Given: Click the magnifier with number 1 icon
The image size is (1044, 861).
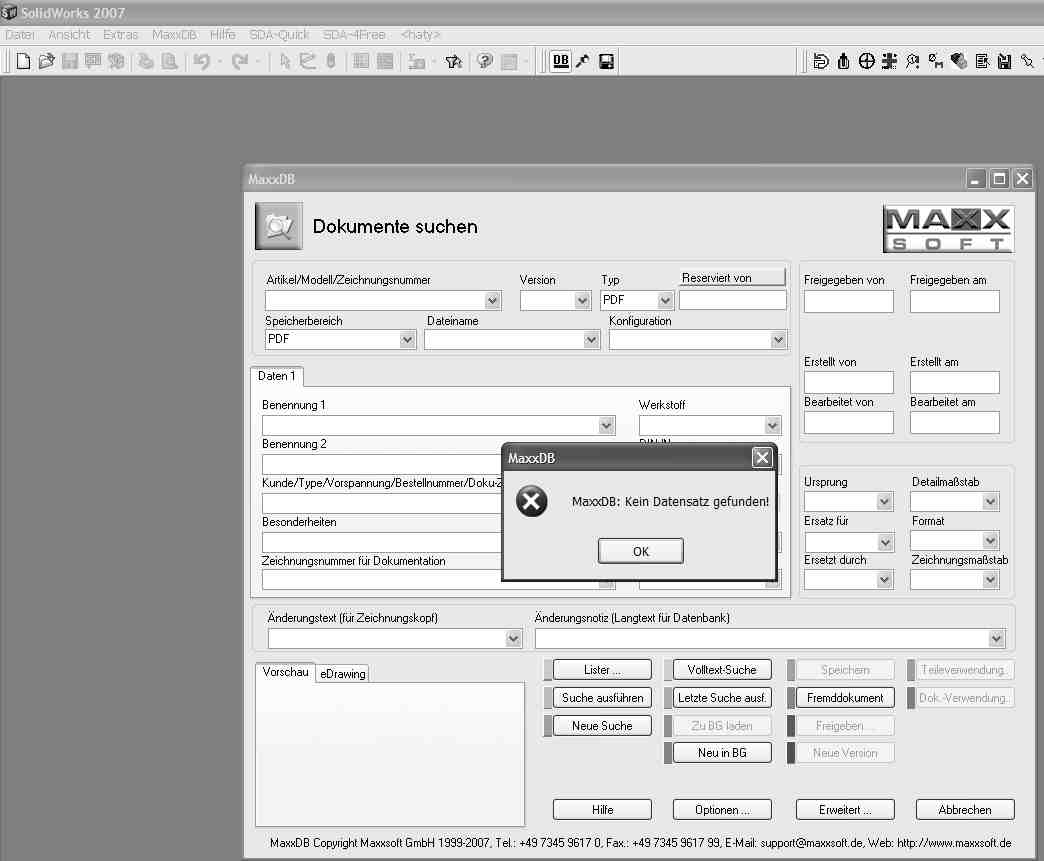Looking at the screenshot, I should coord(912,61).
